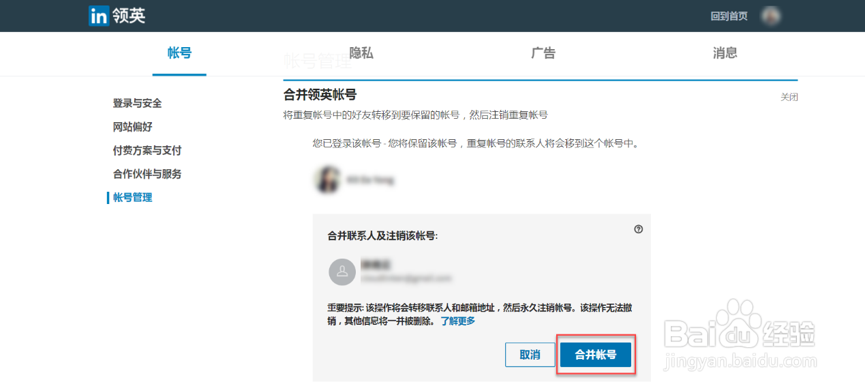Click the 合并领英帐号 heading
865x391 pixels.
[x=320, y=95]
